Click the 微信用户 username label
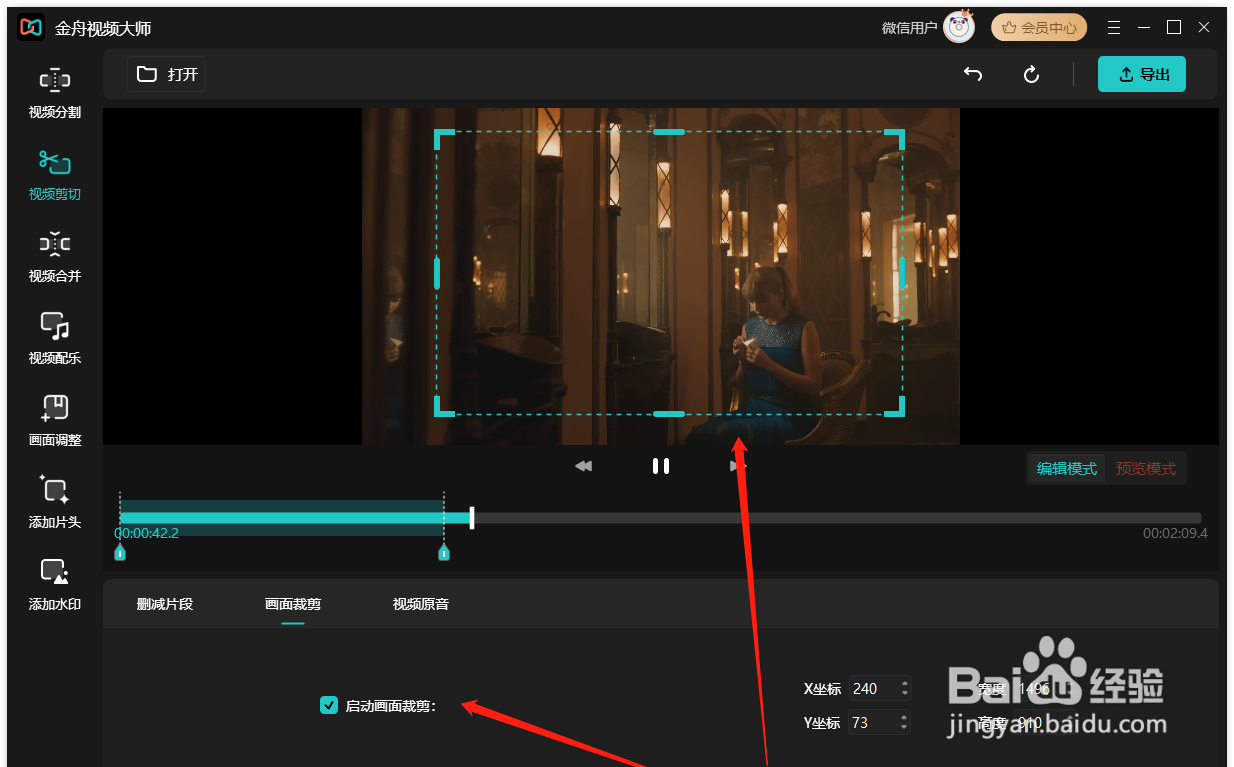Viewport: 1234px width, 767px height. pyautogui.click(x=909, y=28)
